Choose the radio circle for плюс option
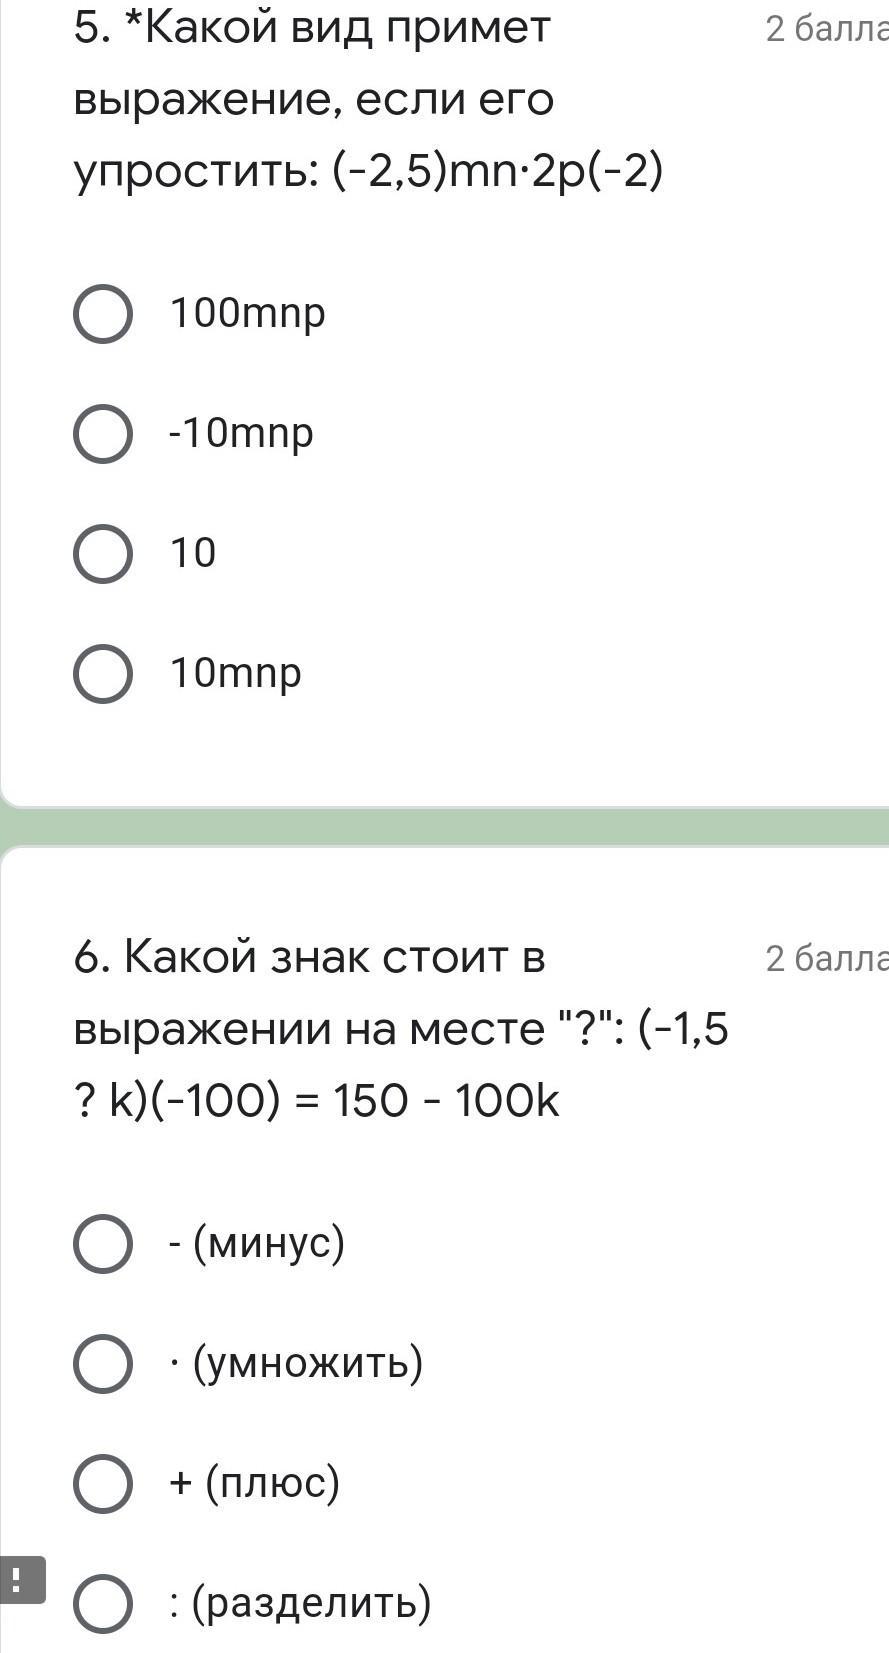This screenshot has width=889, height=1653. coord(103,1483)
